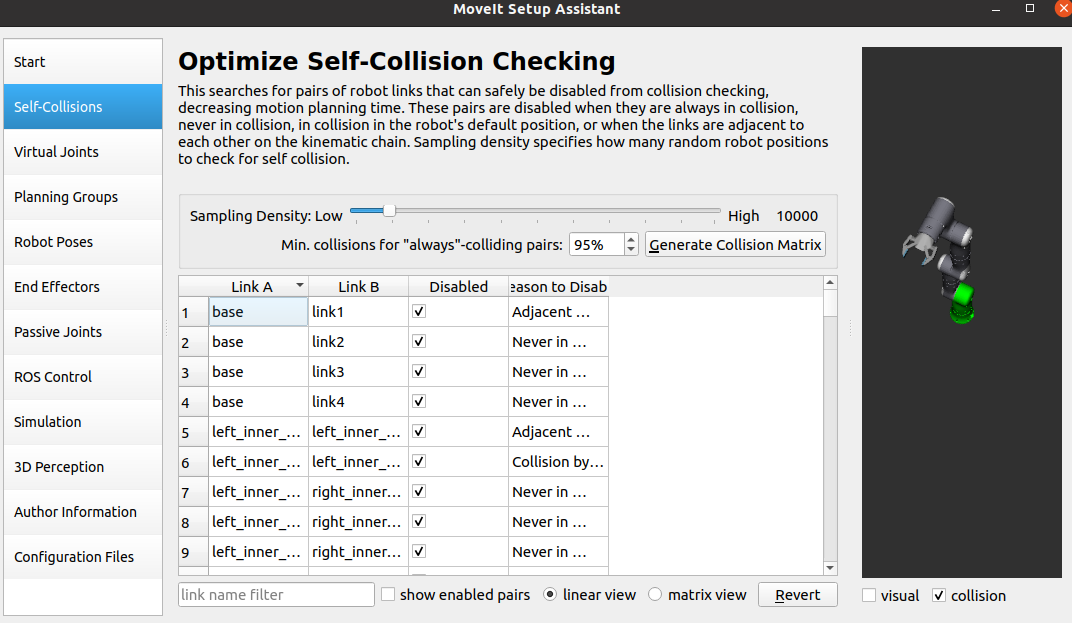Enable the visual checkbox
Screen dimensions: 1072x623
(x=869, y=595)
